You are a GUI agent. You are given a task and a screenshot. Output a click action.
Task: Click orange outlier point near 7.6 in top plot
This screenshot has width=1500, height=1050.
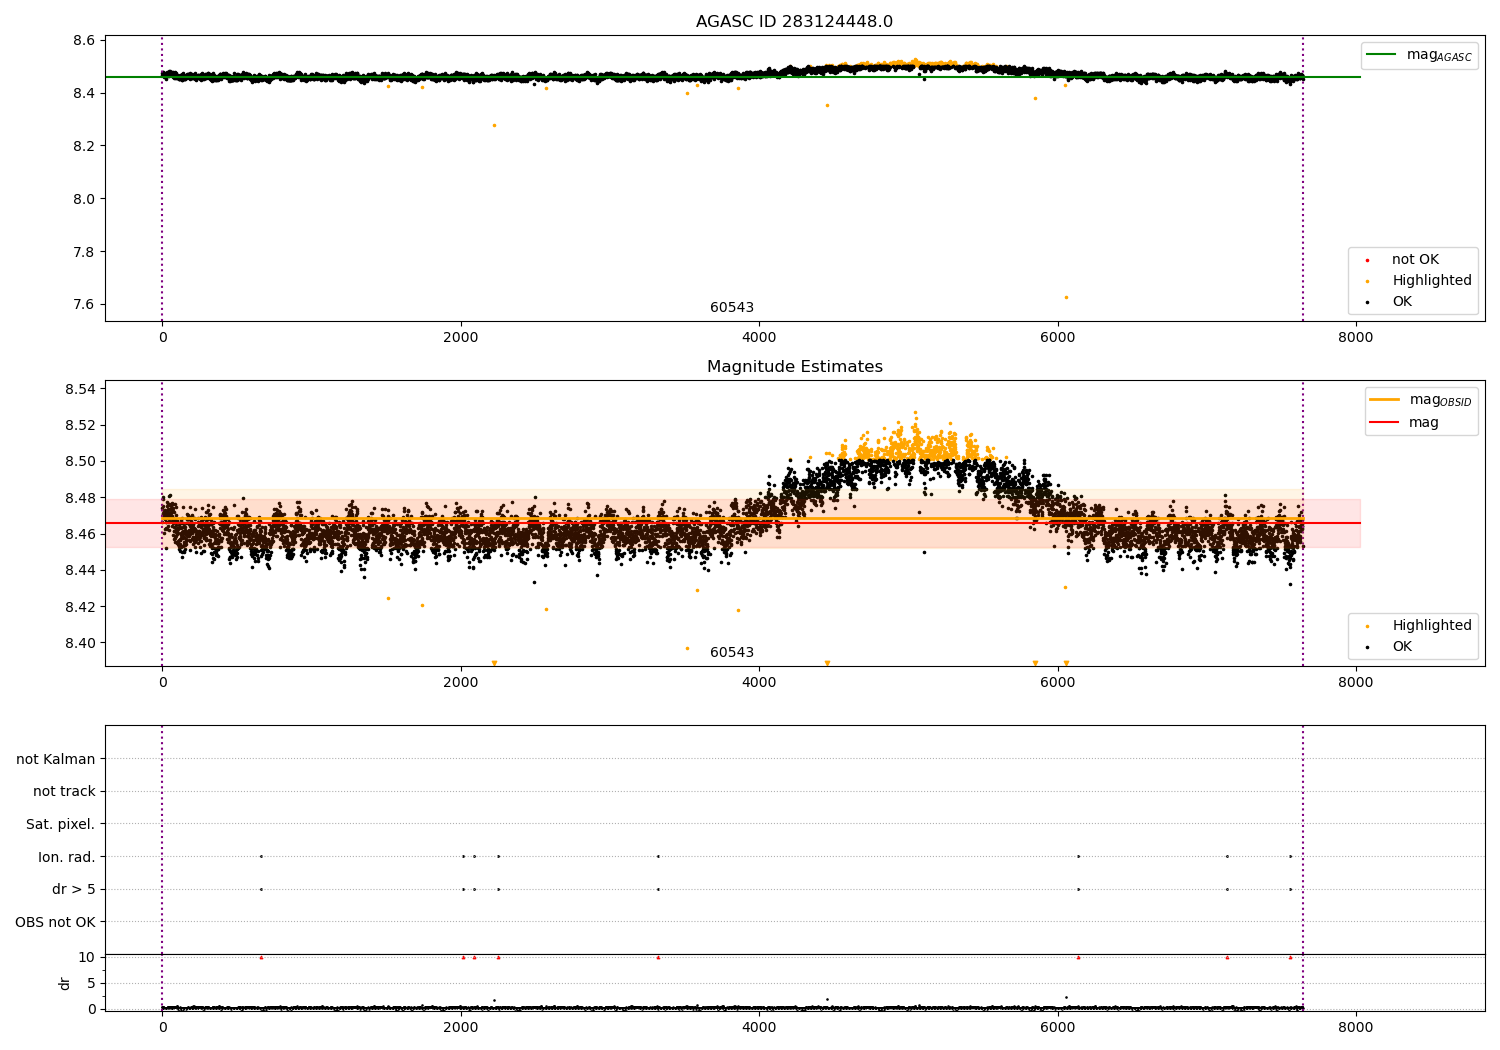coord(1066,297)
